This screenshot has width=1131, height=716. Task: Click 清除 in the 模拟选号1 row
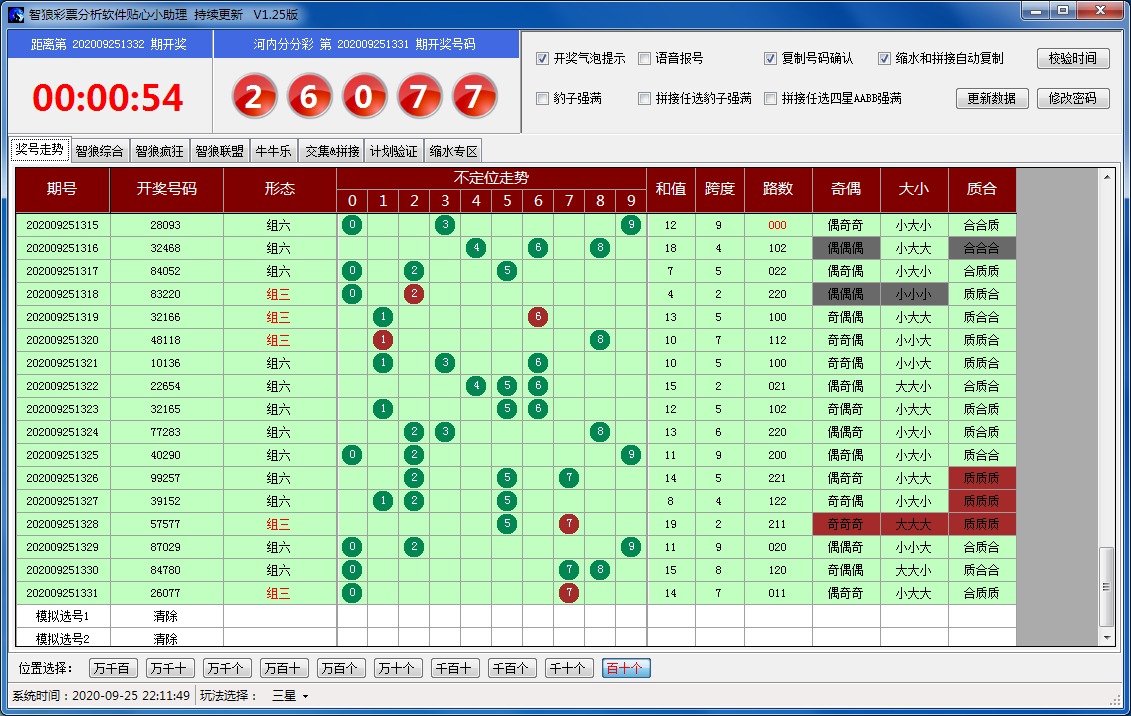[x=166, y=616]
